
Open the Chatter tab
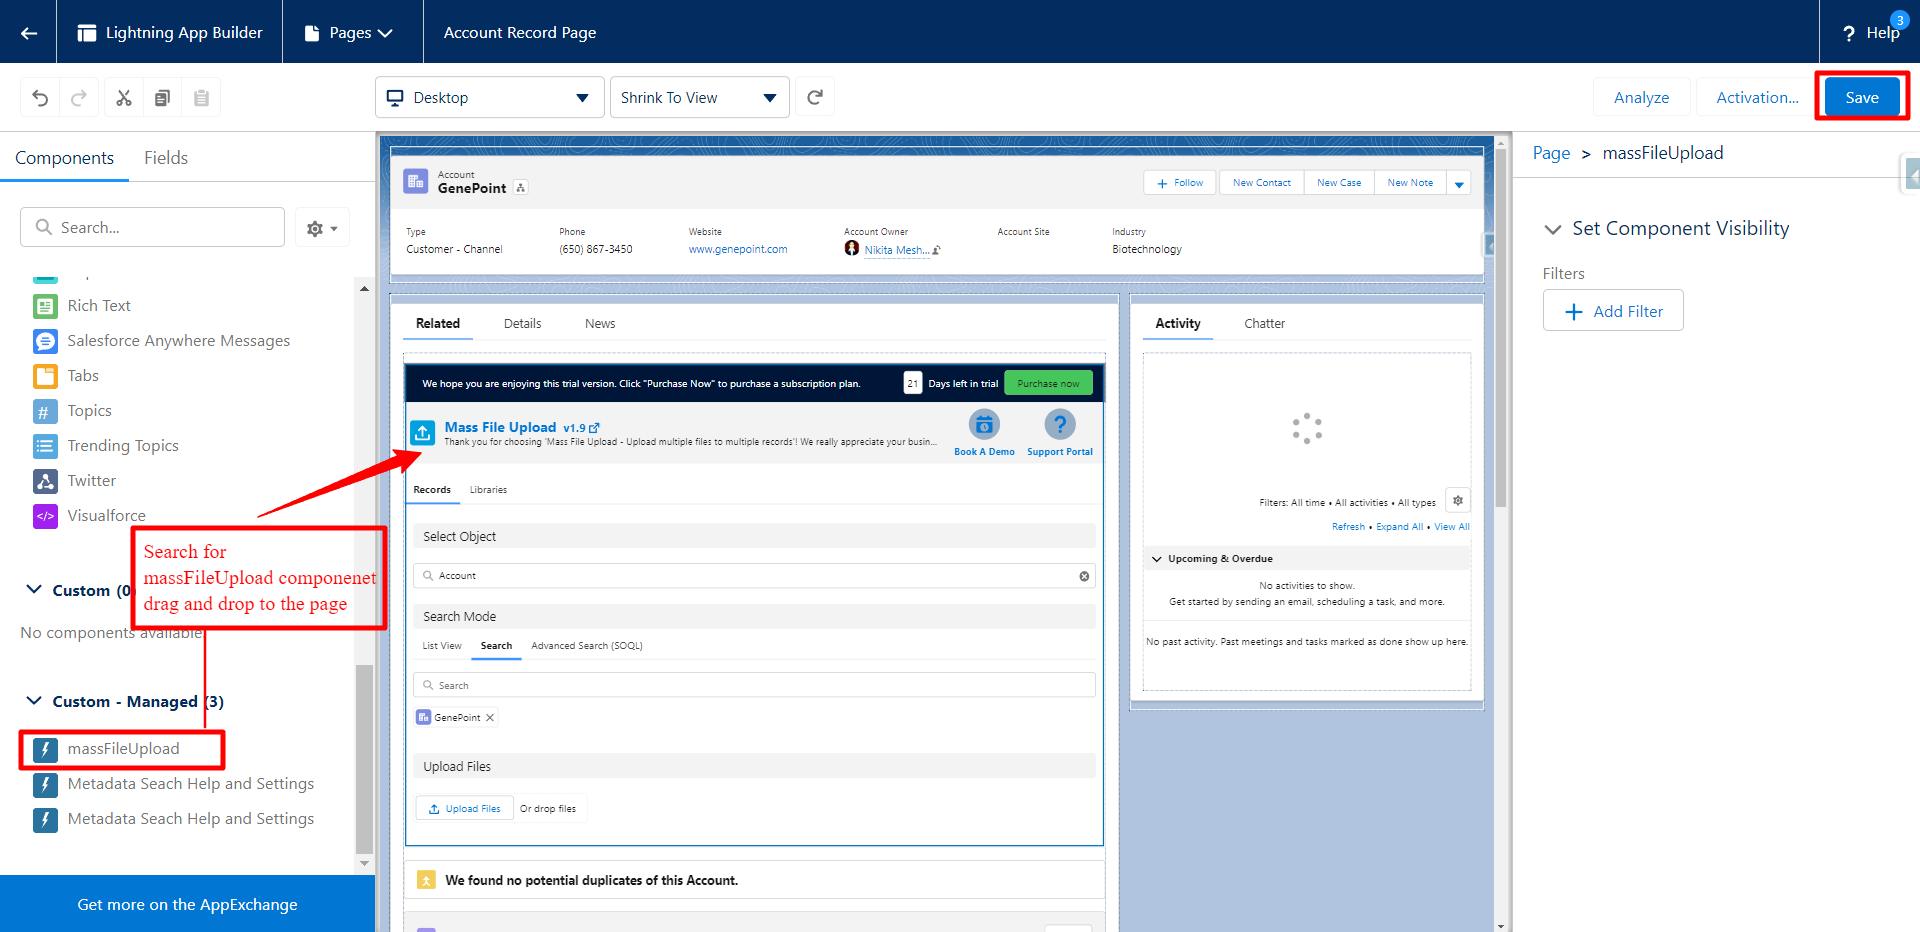click(x=1264, y=323)
